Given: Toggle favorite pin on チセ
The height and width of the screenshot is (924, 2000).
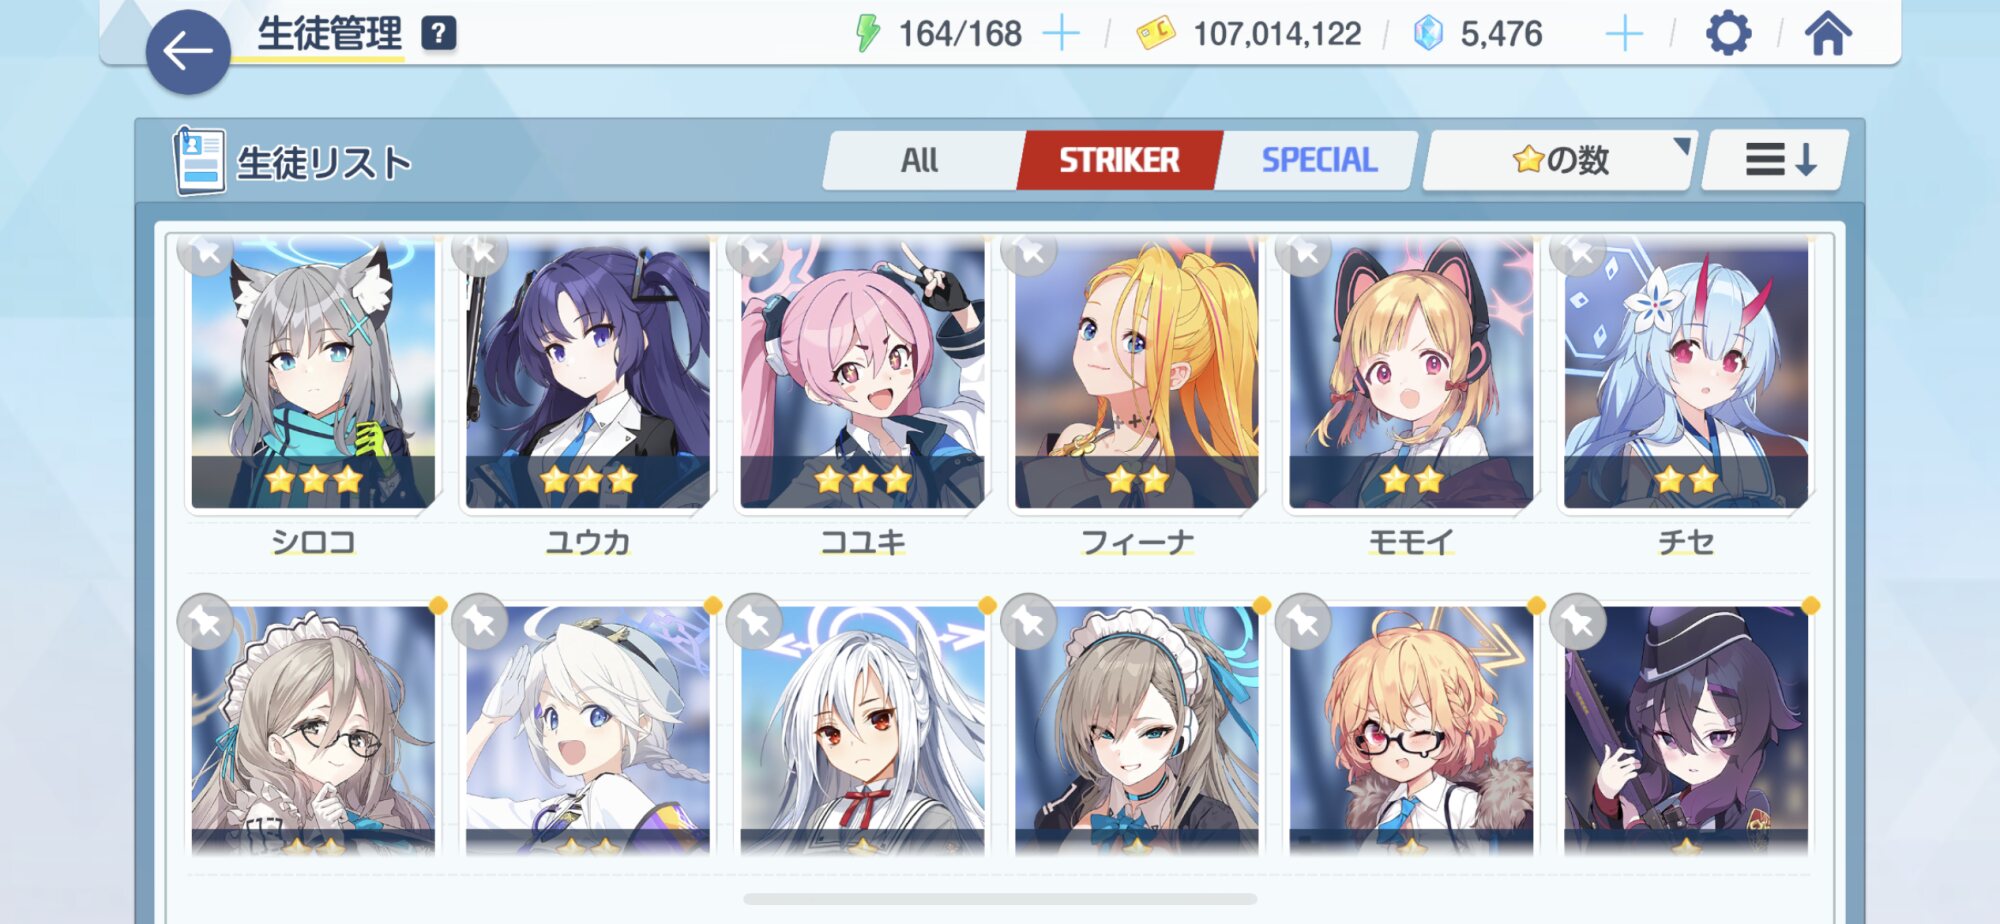Looking at the screenshot, I should [1578, 252].
